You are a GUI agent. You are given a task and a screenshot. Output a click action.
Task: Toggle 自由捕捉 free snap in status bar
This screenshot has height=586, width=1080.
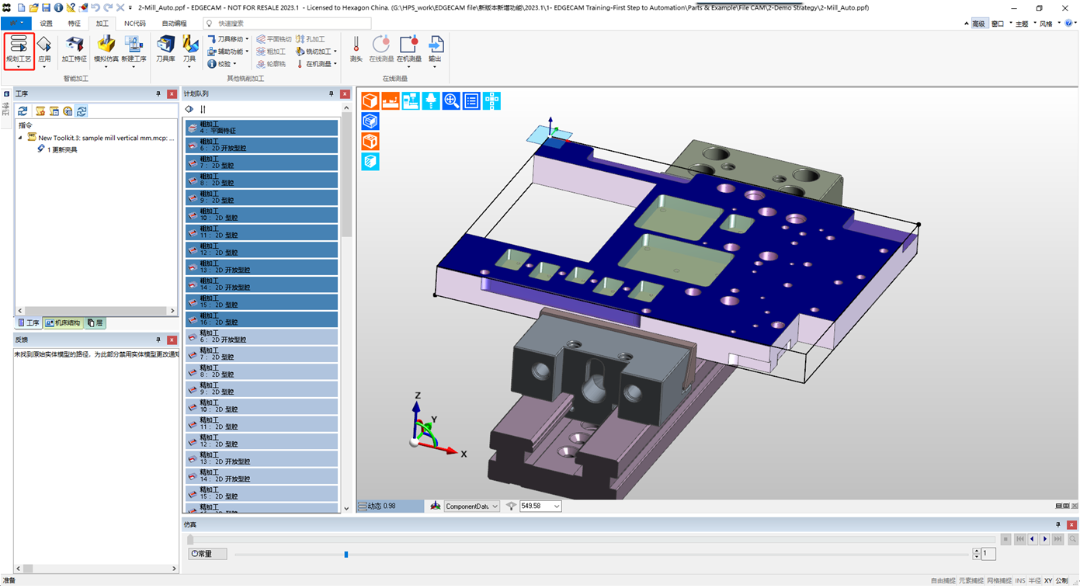[943, 580]
